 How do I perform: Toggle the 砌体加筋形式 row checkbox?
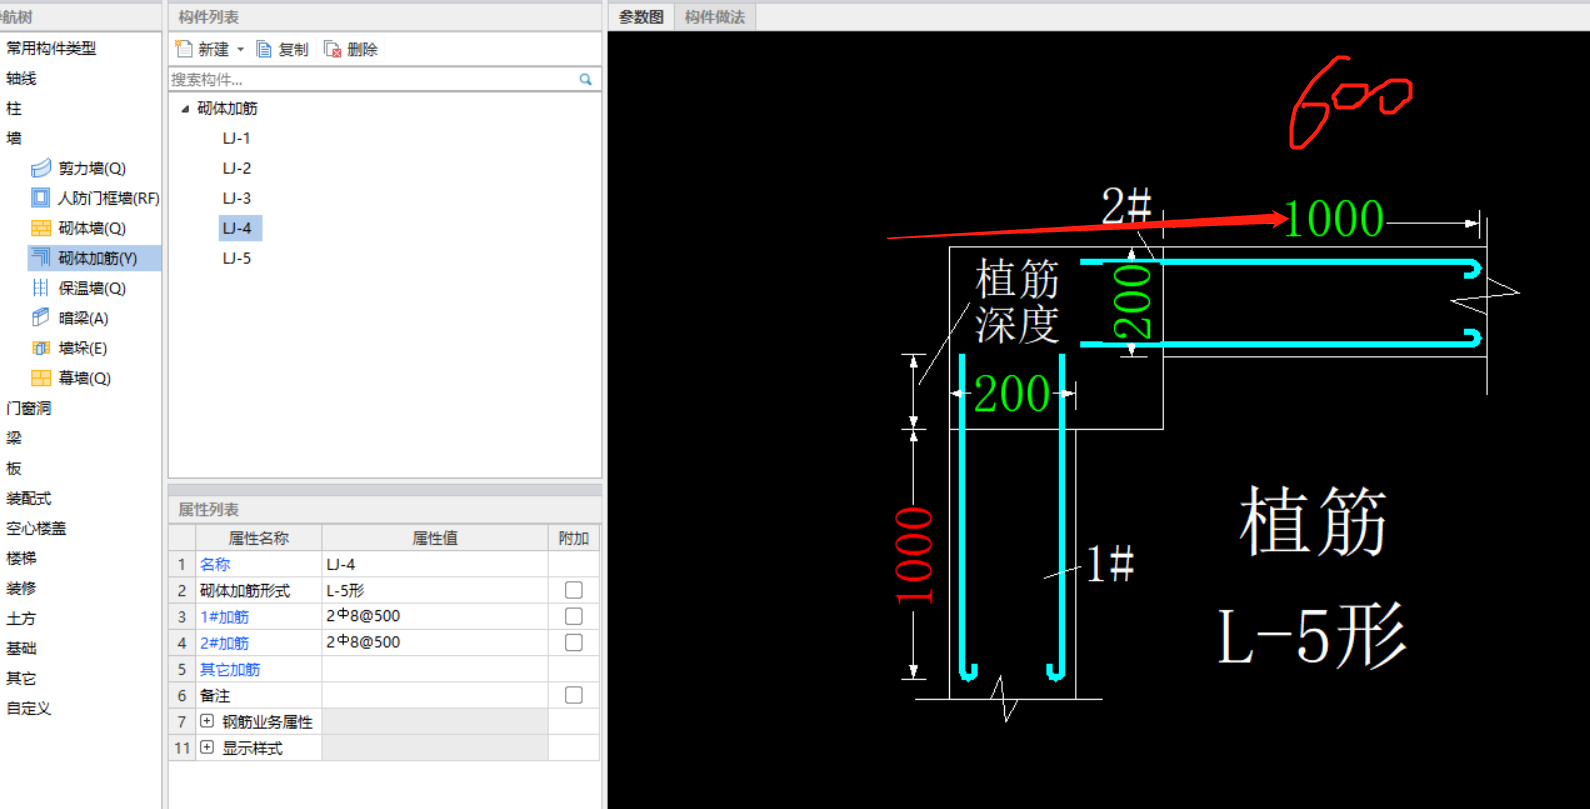point(574,590)
